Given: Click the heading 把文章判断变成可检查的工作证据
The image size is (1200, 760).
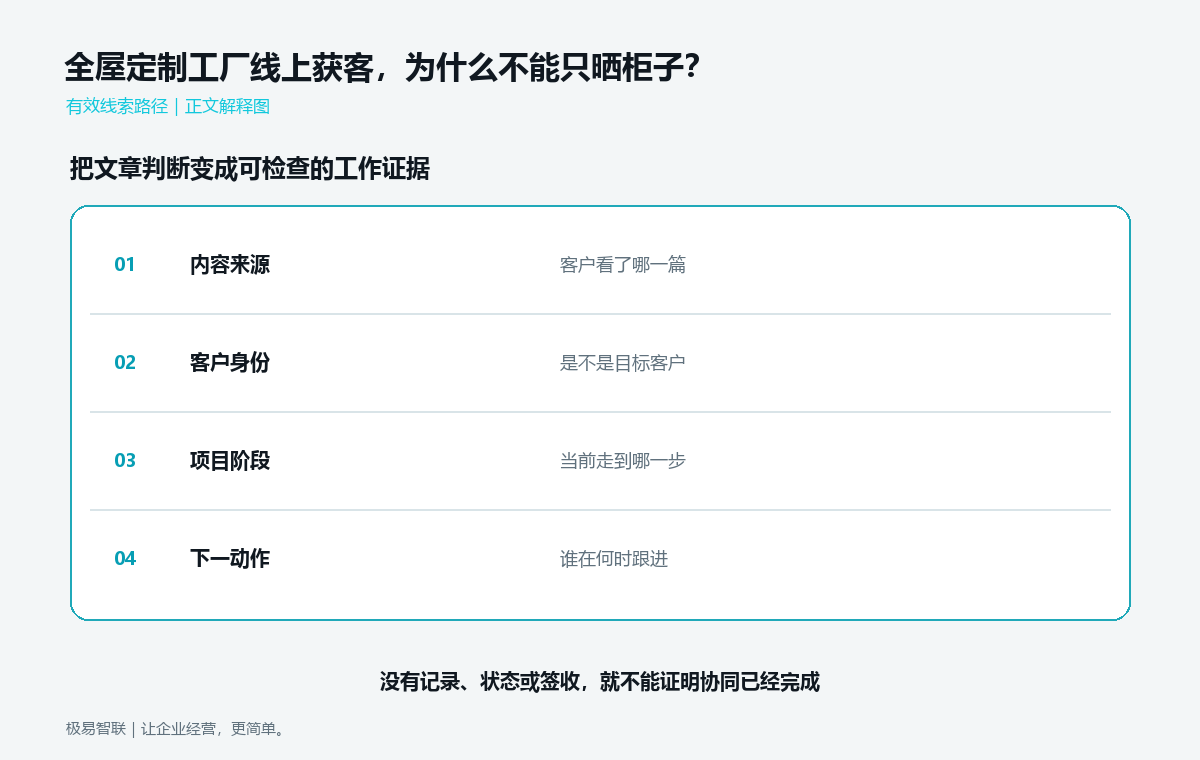Looking at the screenshot, I should tap(250, 169).
